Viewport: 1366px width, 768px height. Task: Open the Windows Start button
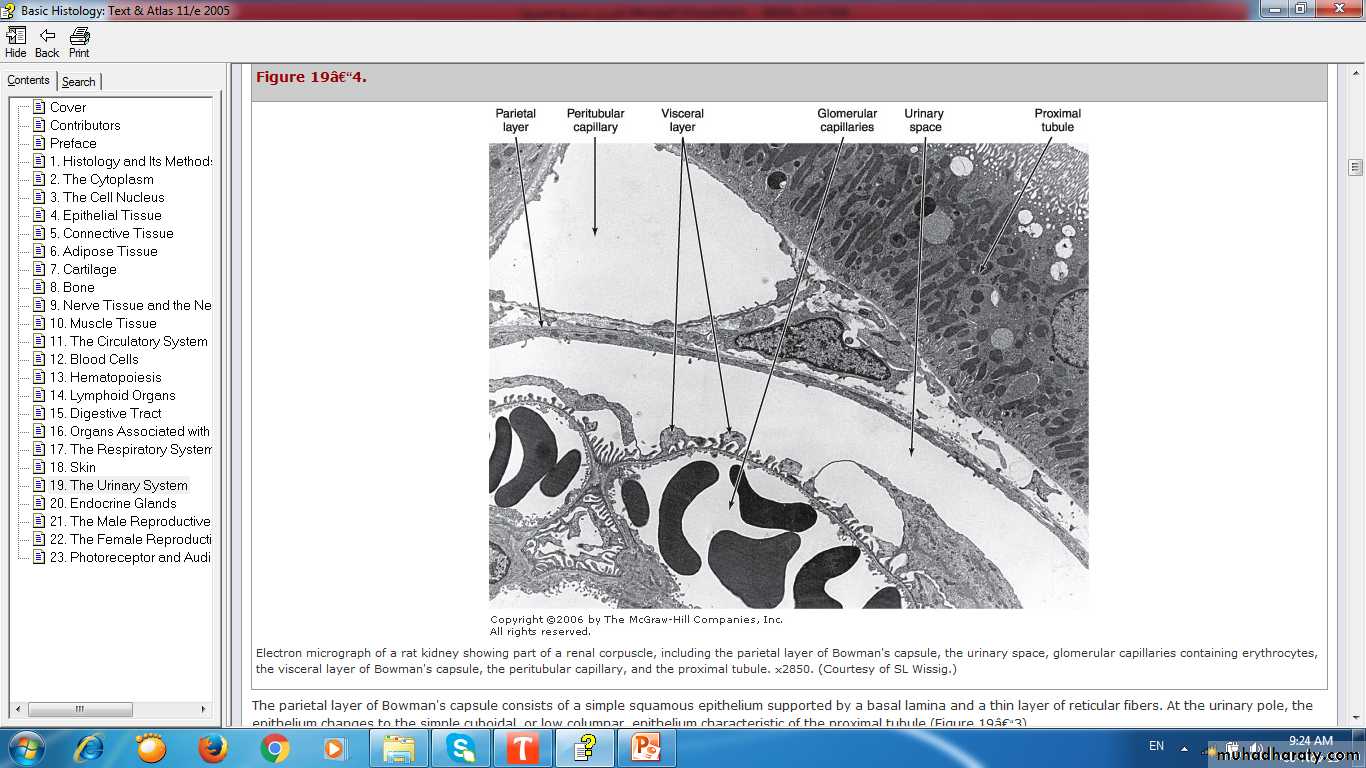click(x=25, y=748)
